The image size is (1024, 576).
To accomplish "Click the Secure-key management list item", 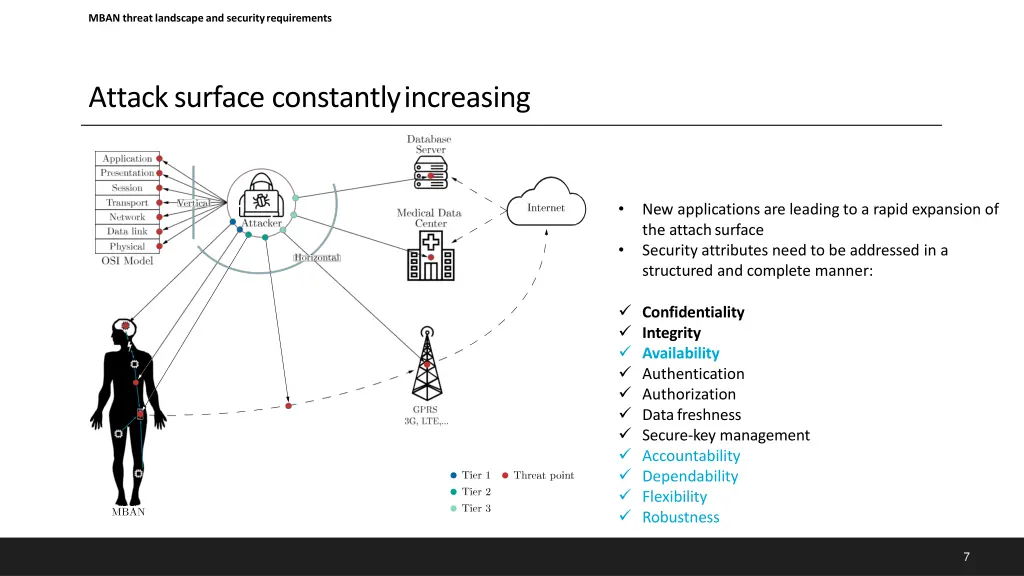I will 726,435.
